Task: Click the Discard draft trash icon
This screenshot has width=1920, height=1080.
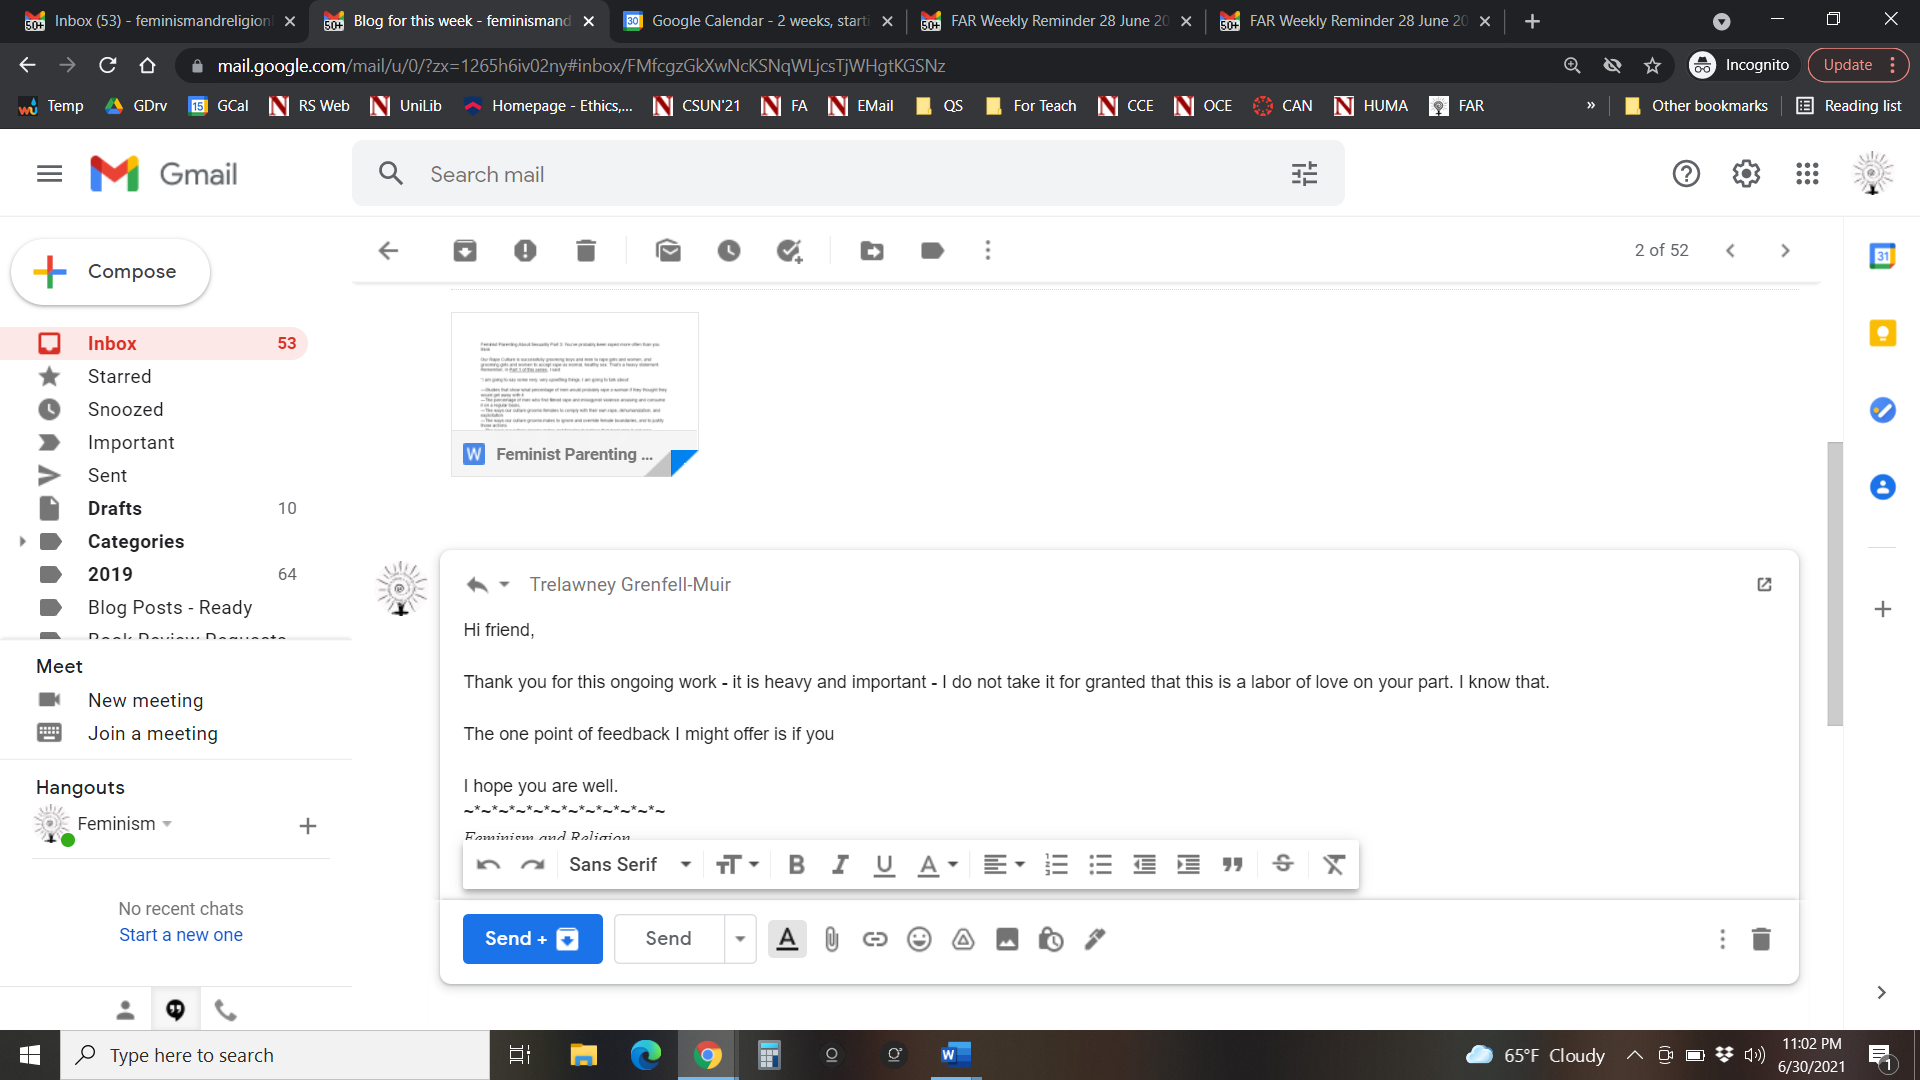Action: coord(1761,939)
